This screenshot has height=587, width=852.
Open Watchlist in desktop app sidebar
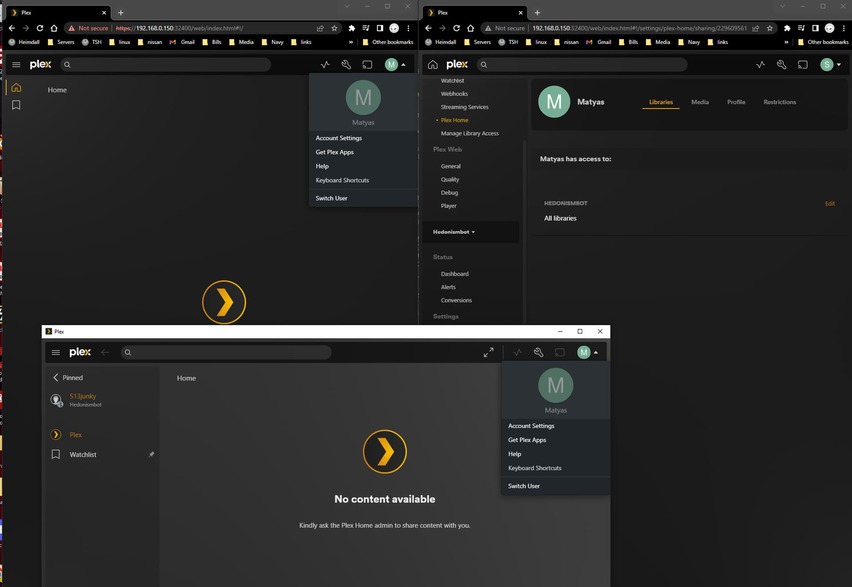pos(83,454)
